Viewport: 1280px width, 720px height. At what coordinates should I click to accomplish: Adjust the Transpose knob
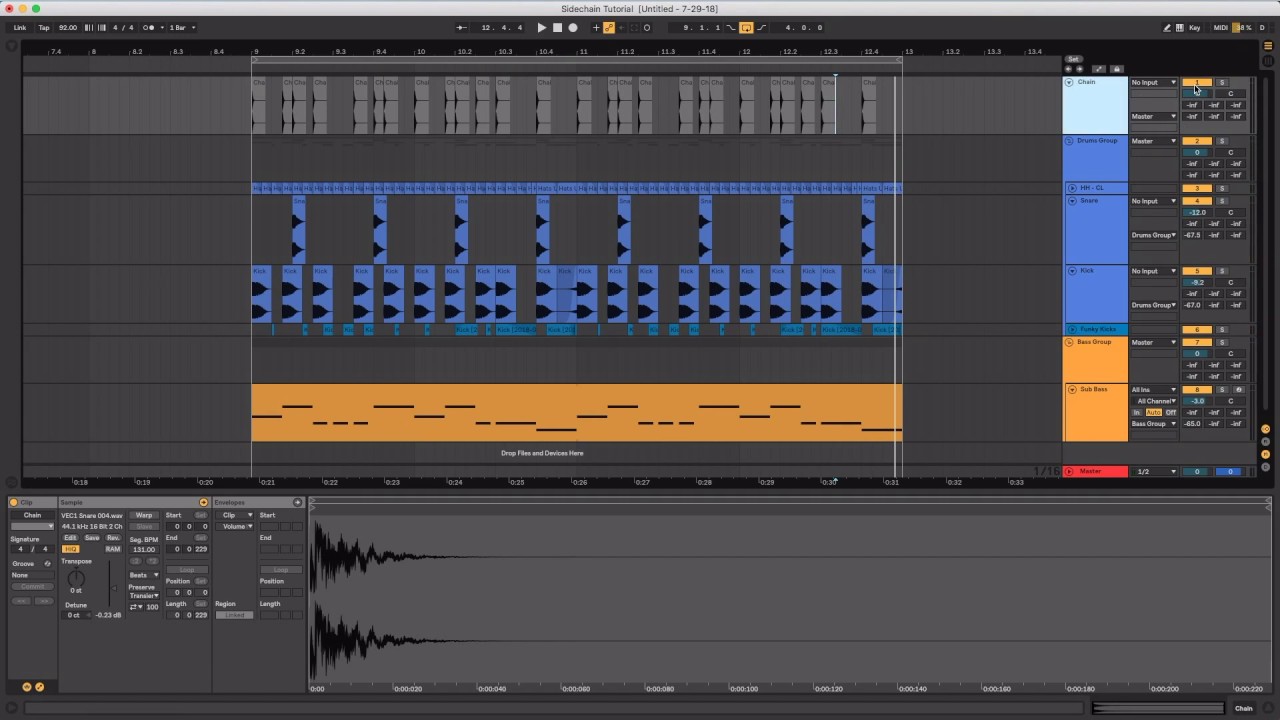click(76, 578)
